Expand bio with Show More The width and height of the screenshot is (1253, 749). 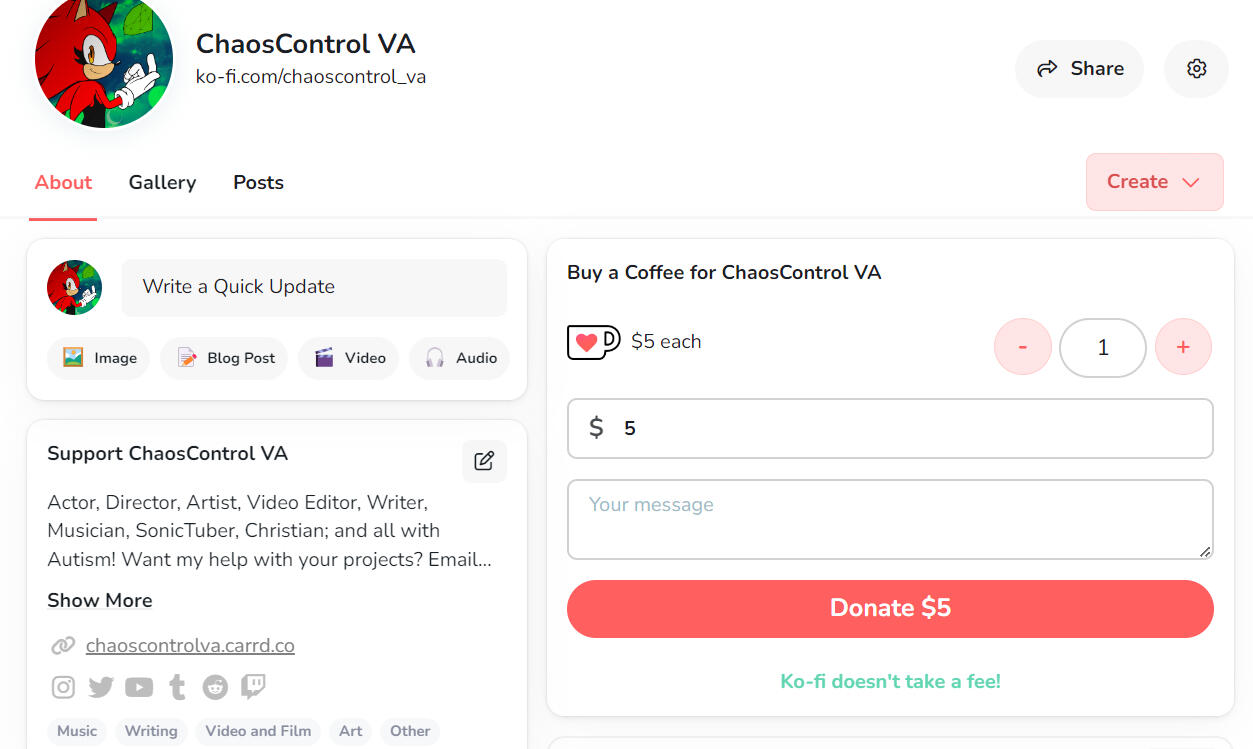click(x=100, y=600)
